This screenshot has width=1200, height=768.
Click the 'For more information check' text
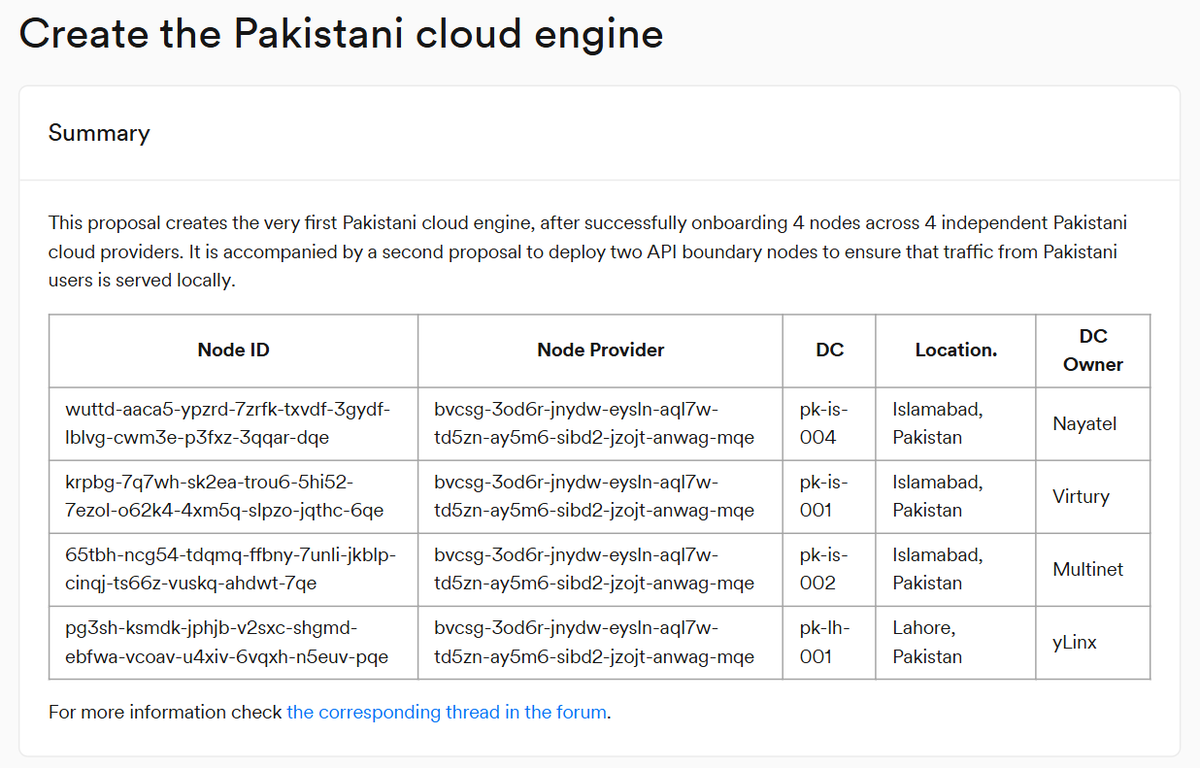coord(165,712)
